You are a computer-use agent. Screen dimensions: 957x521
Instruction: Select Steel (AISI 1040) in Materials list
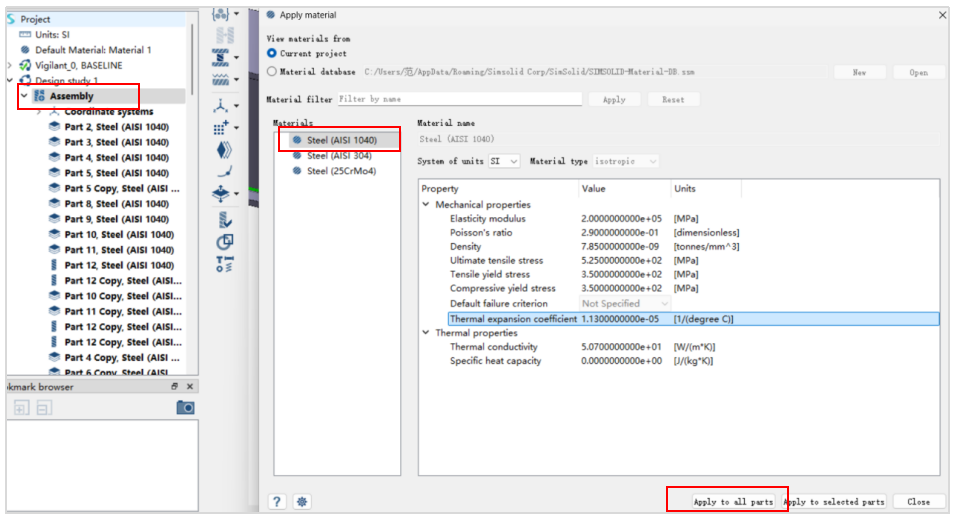(x=342, y=140)
